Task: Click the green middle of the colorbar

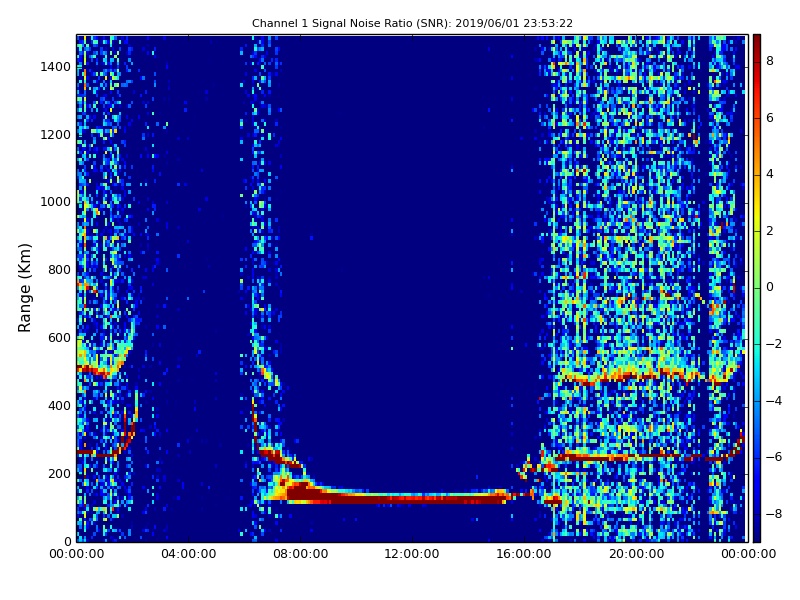Action: click(x=757, y=288)
